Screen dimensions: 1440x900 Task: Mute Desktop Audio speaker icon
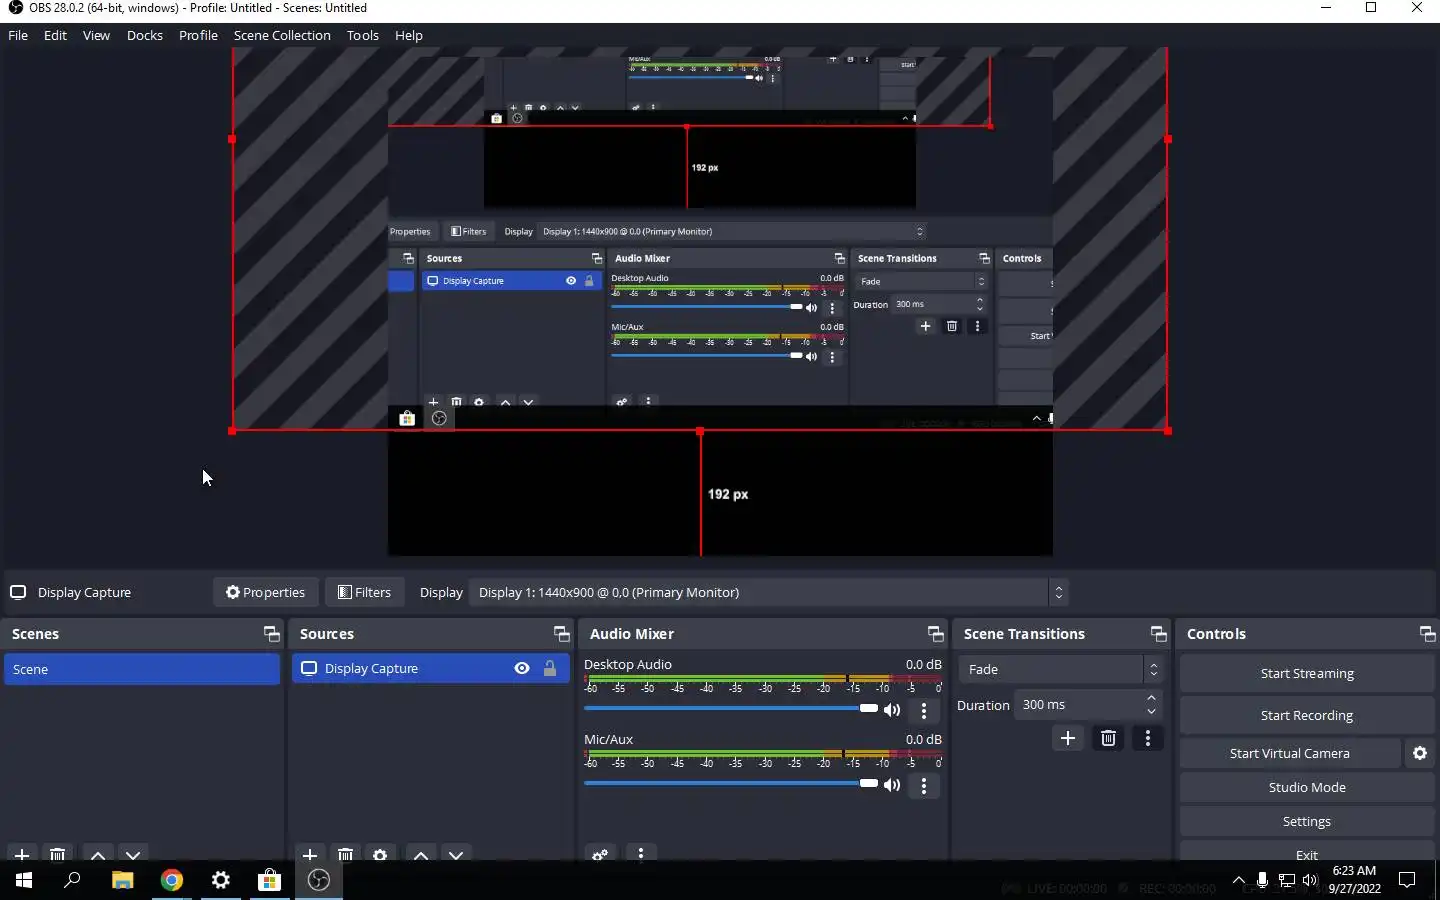[x=892, y=710]
